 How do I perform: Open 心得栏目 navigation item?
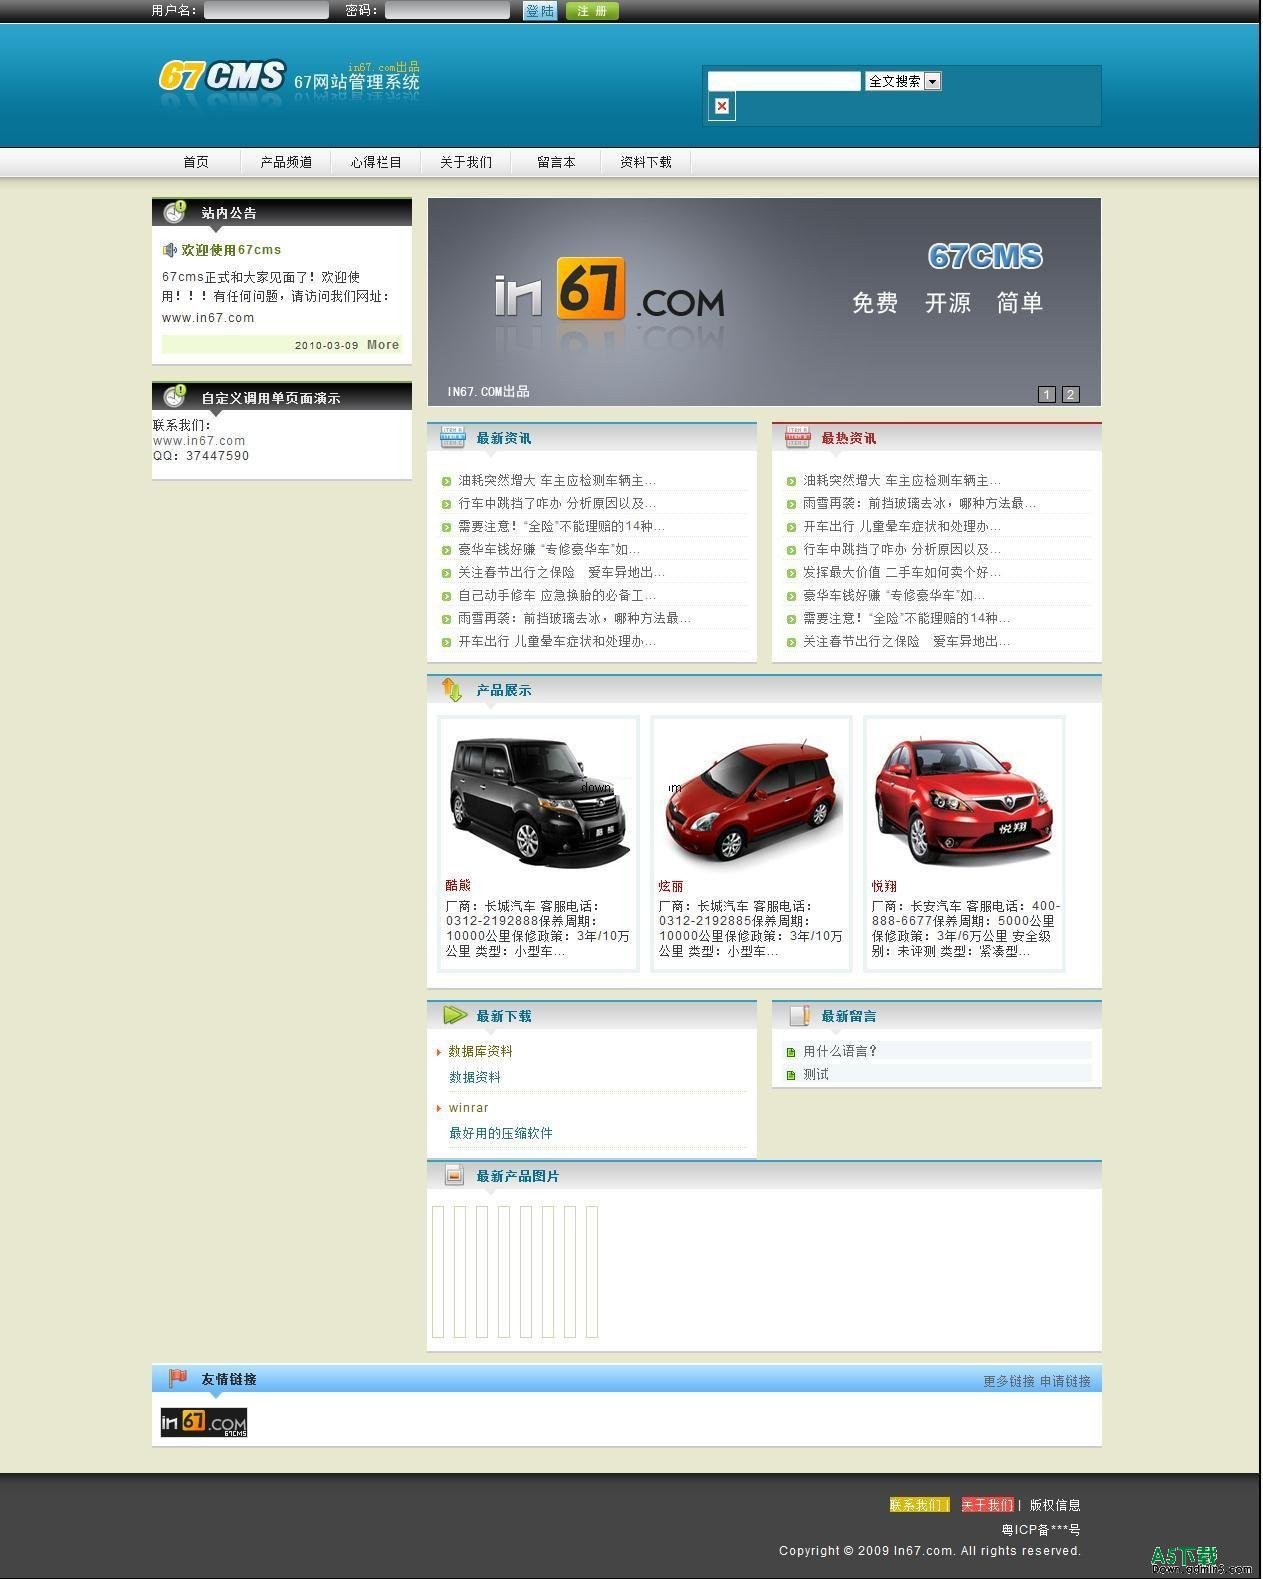pyautogui.click(x=376, y=162)
